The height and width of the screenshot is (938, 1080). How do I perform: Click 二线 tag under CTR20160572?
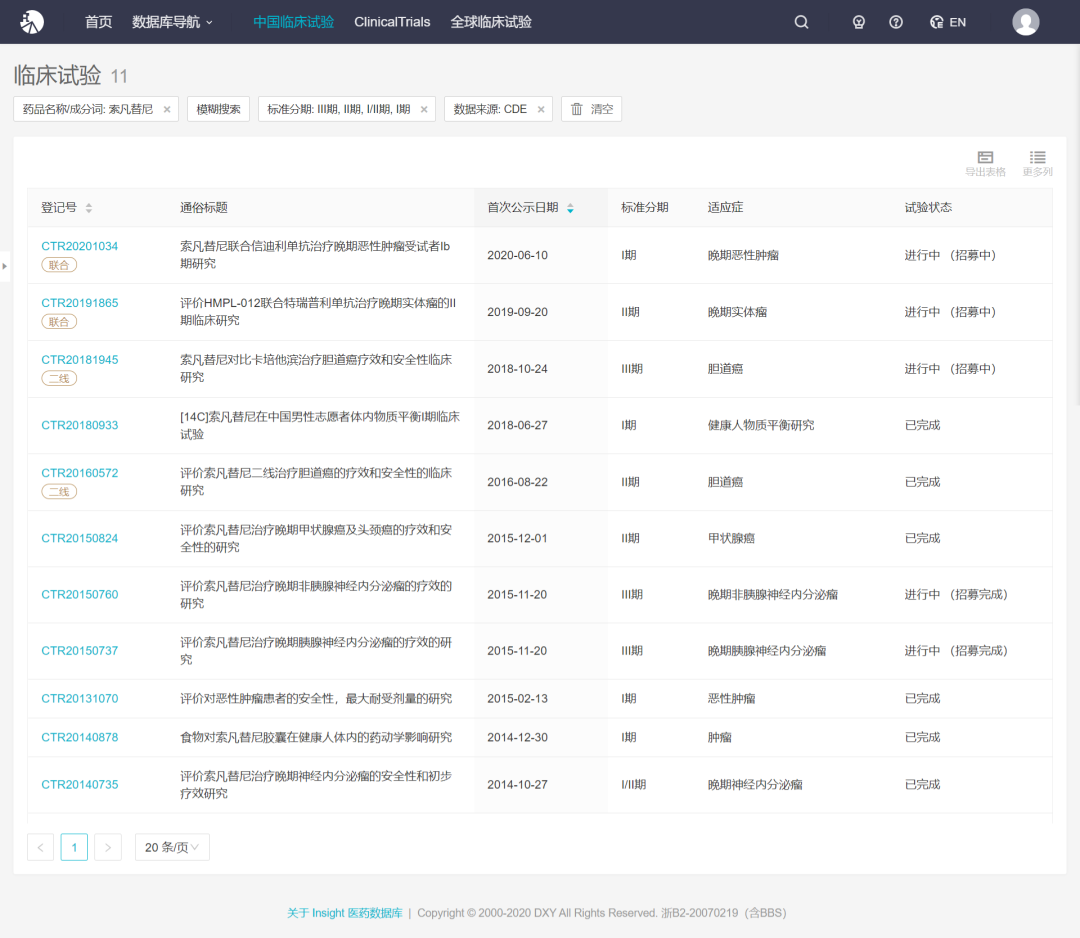click(x=59, y=492)
